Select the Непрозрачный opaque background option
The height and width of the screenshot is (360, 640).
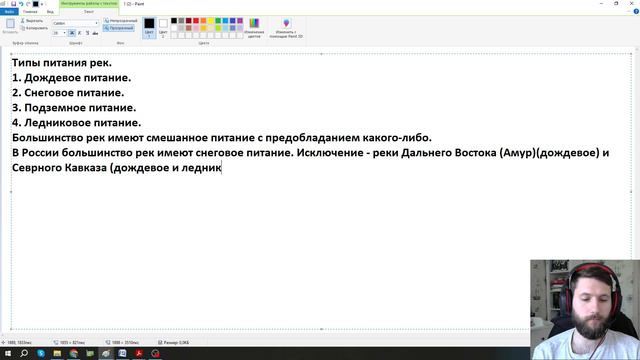tap(120, 20)
